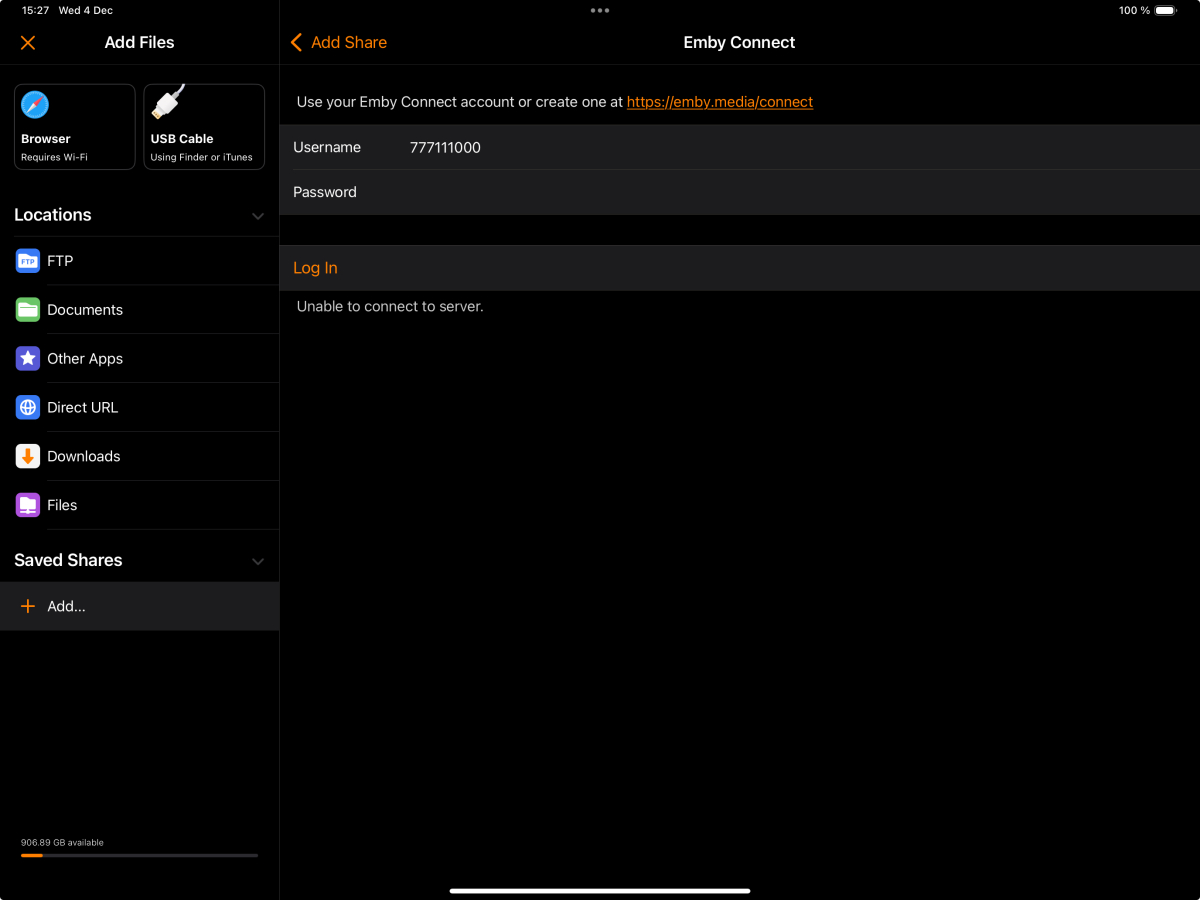Viewport: 1200px width, 900px height.
Task: Click the FTP location icon
Action: tap(28, 261)
